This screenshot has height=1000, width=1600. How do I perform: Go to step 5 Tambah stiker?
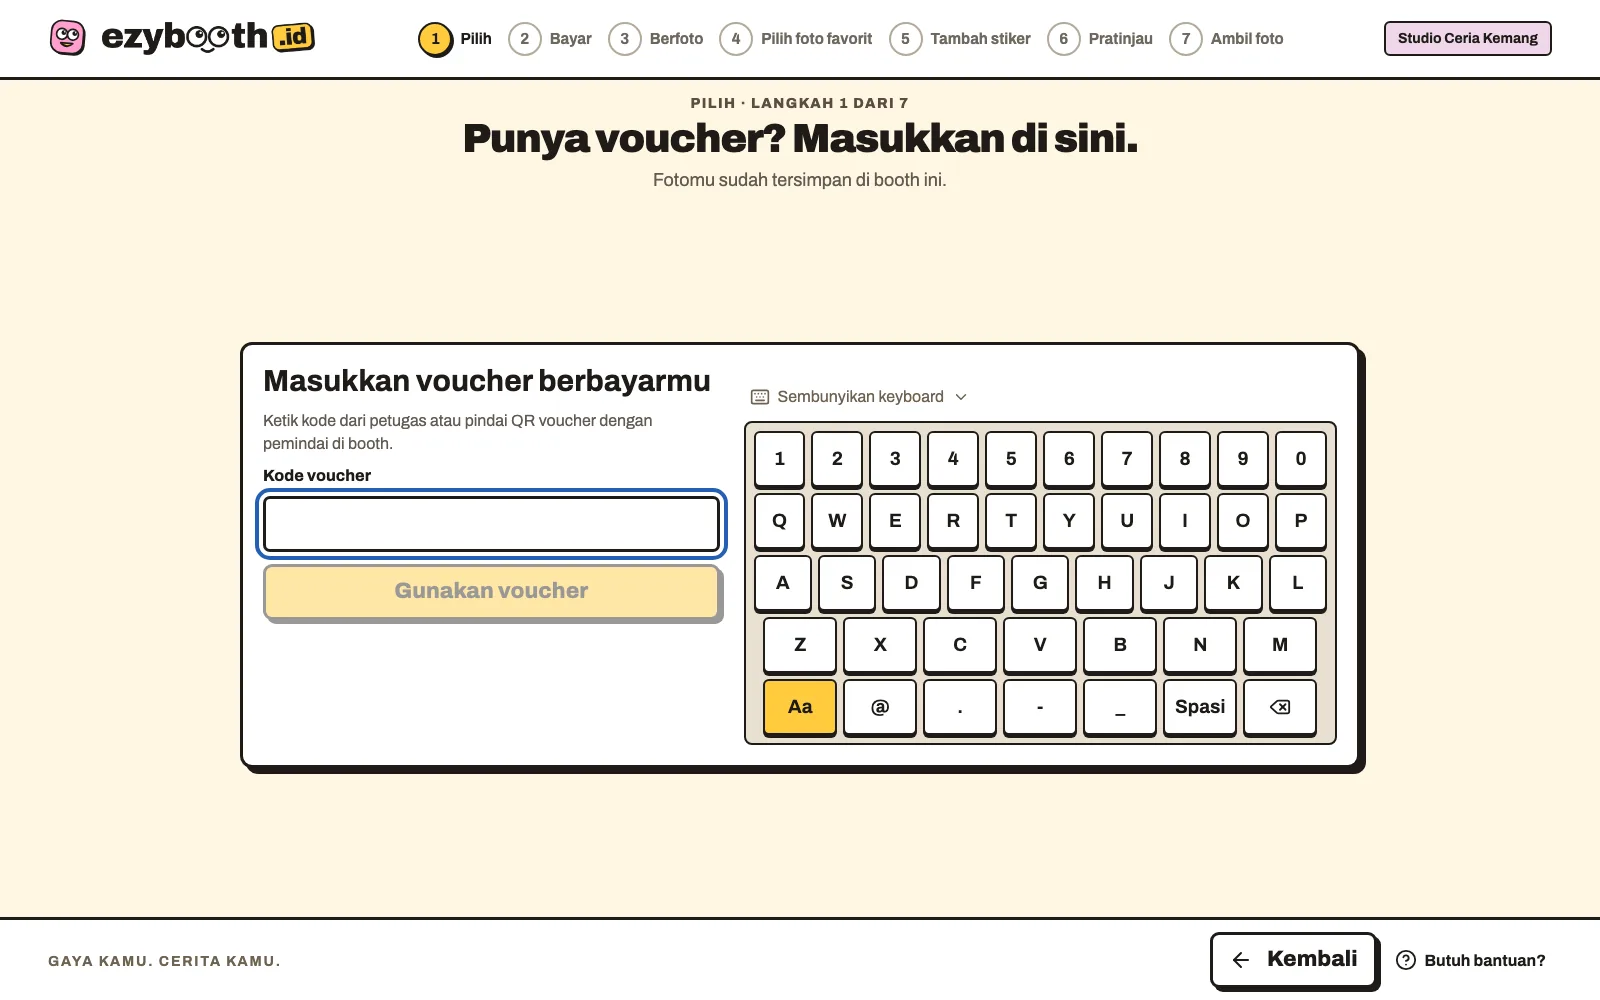[960, 39]
